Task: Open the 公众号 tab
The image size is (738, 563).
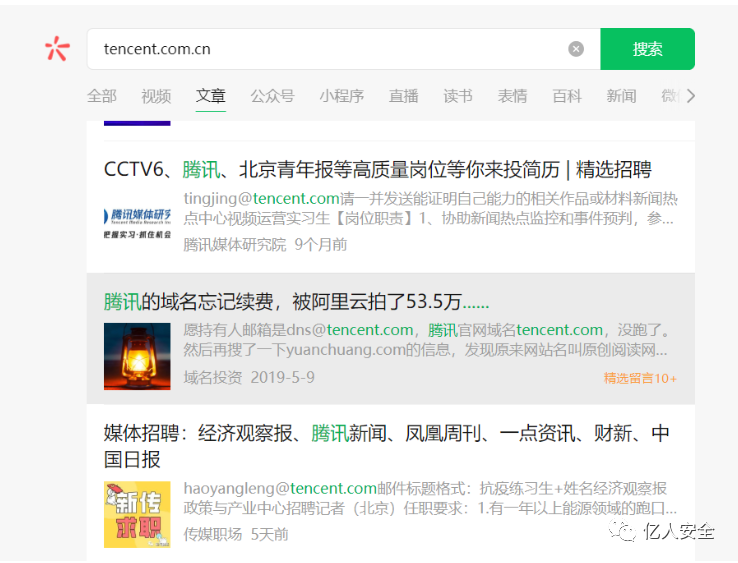Action: coord(273,96)
